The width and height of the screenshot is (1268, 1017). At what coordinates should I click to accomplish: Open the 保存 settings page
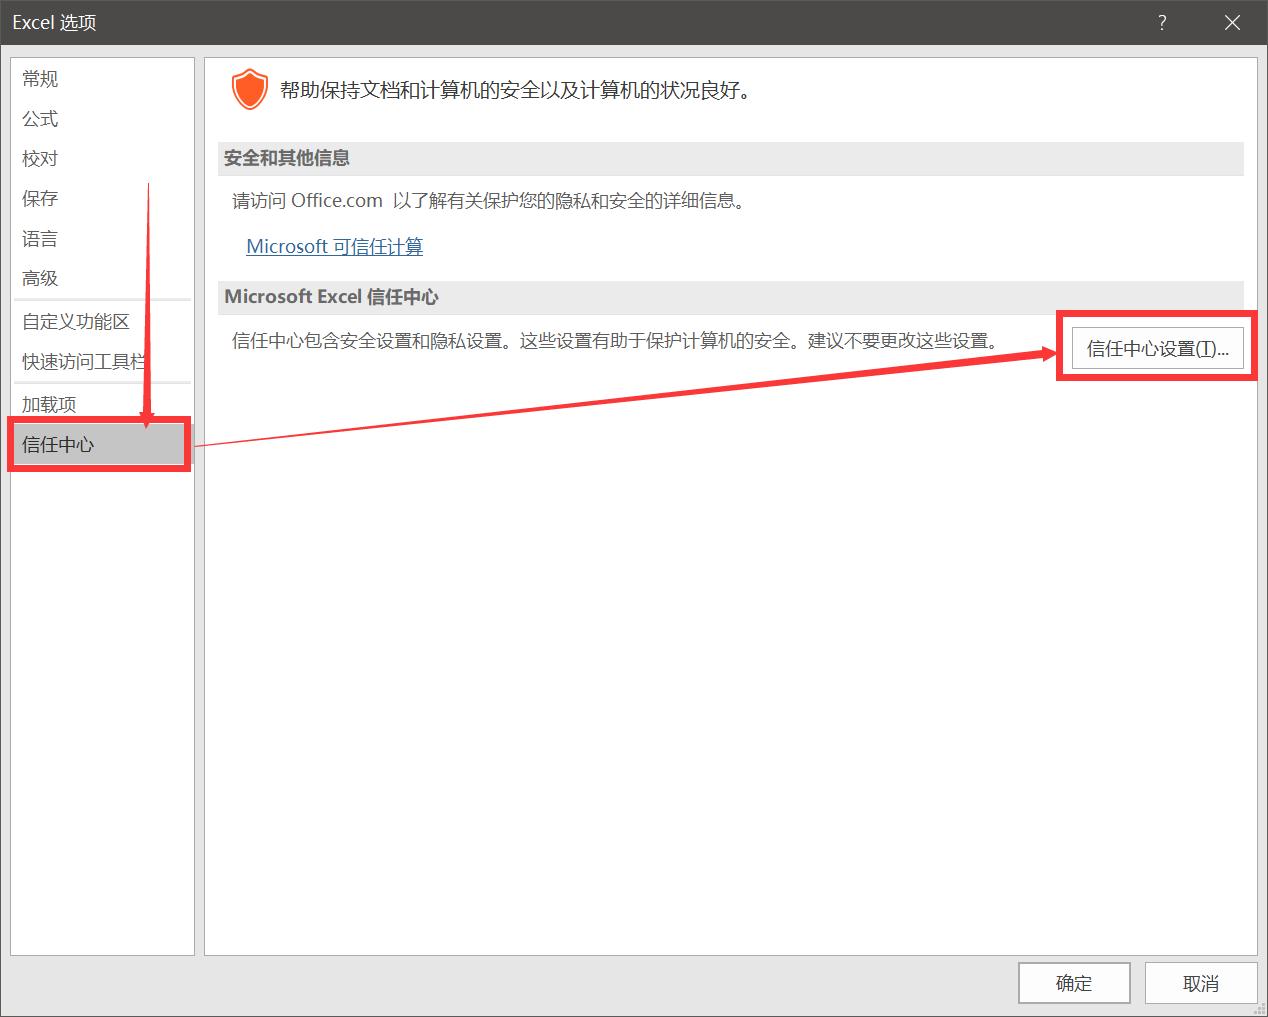39,198
